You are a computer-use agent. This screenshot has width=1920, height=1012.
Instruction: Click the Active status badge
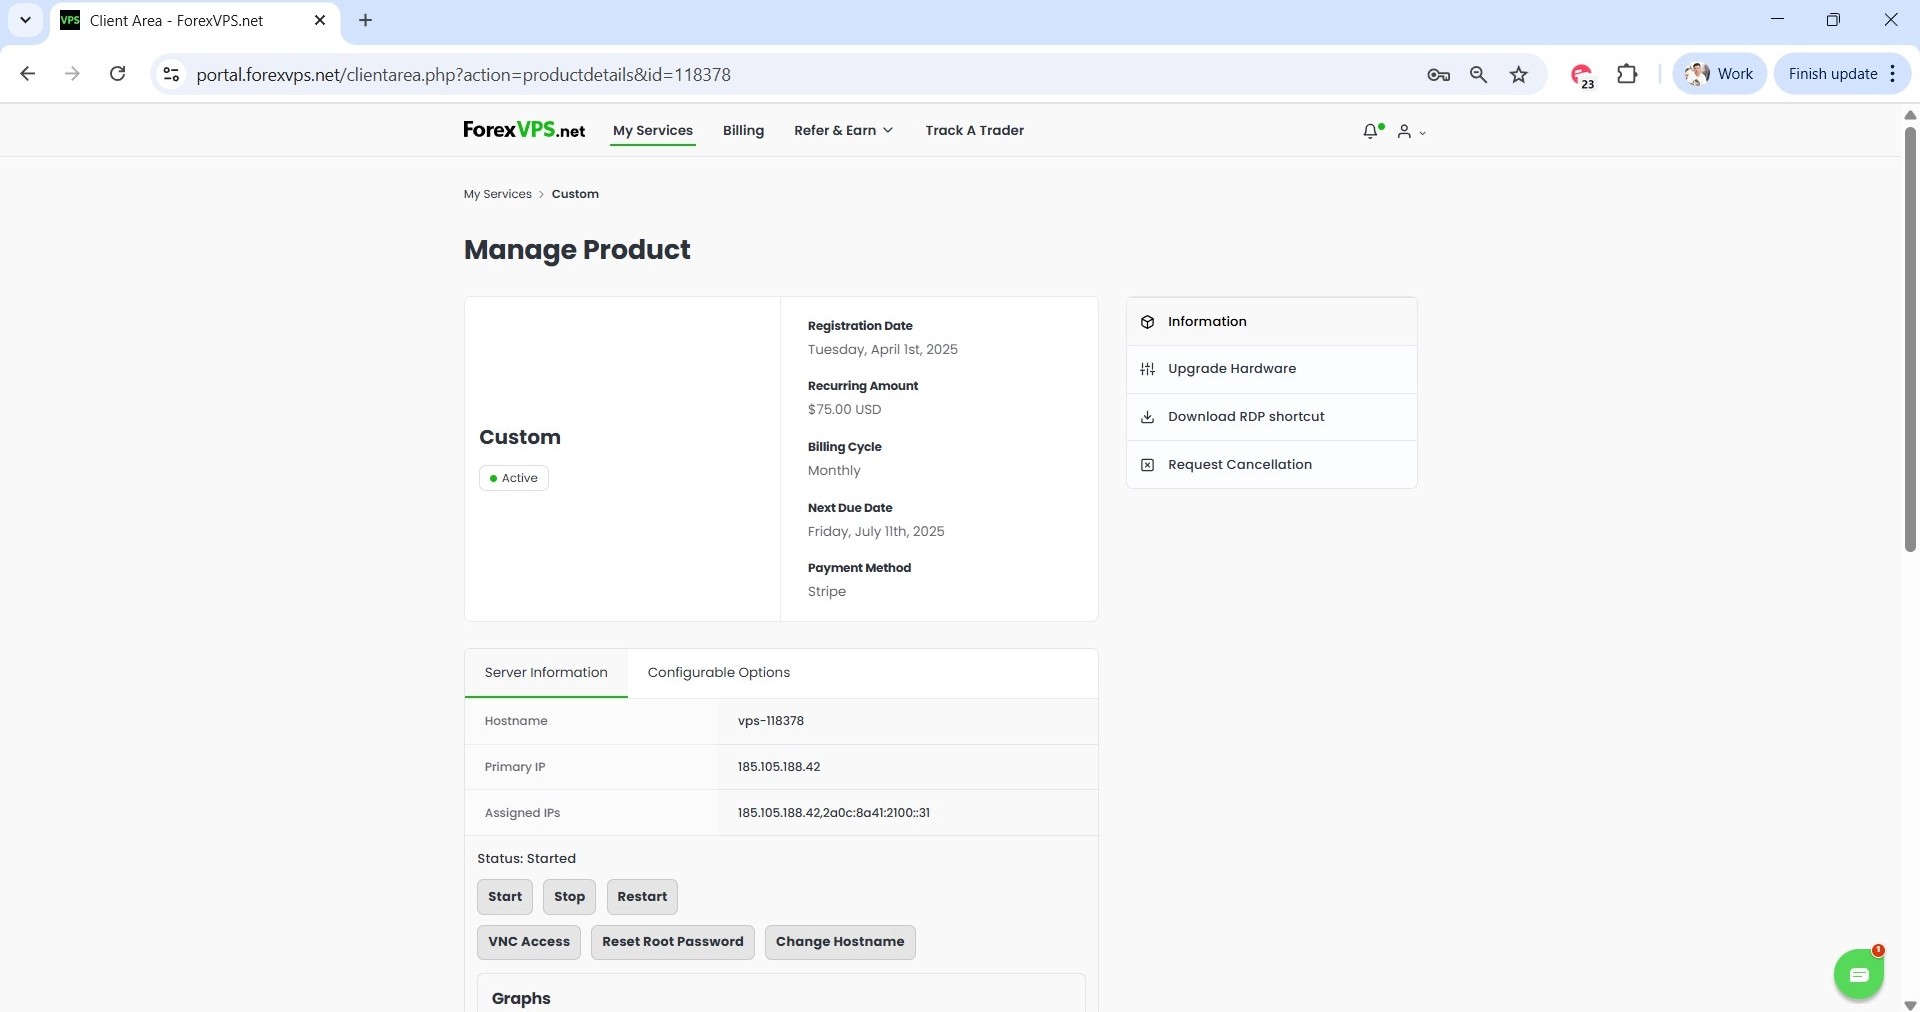pos(514,478)
